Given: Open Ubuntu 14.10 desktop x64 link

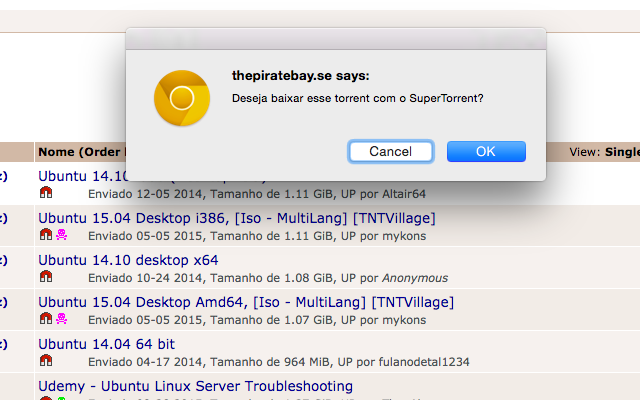Looking at the screenshot, I should click(x=128, y=260).
